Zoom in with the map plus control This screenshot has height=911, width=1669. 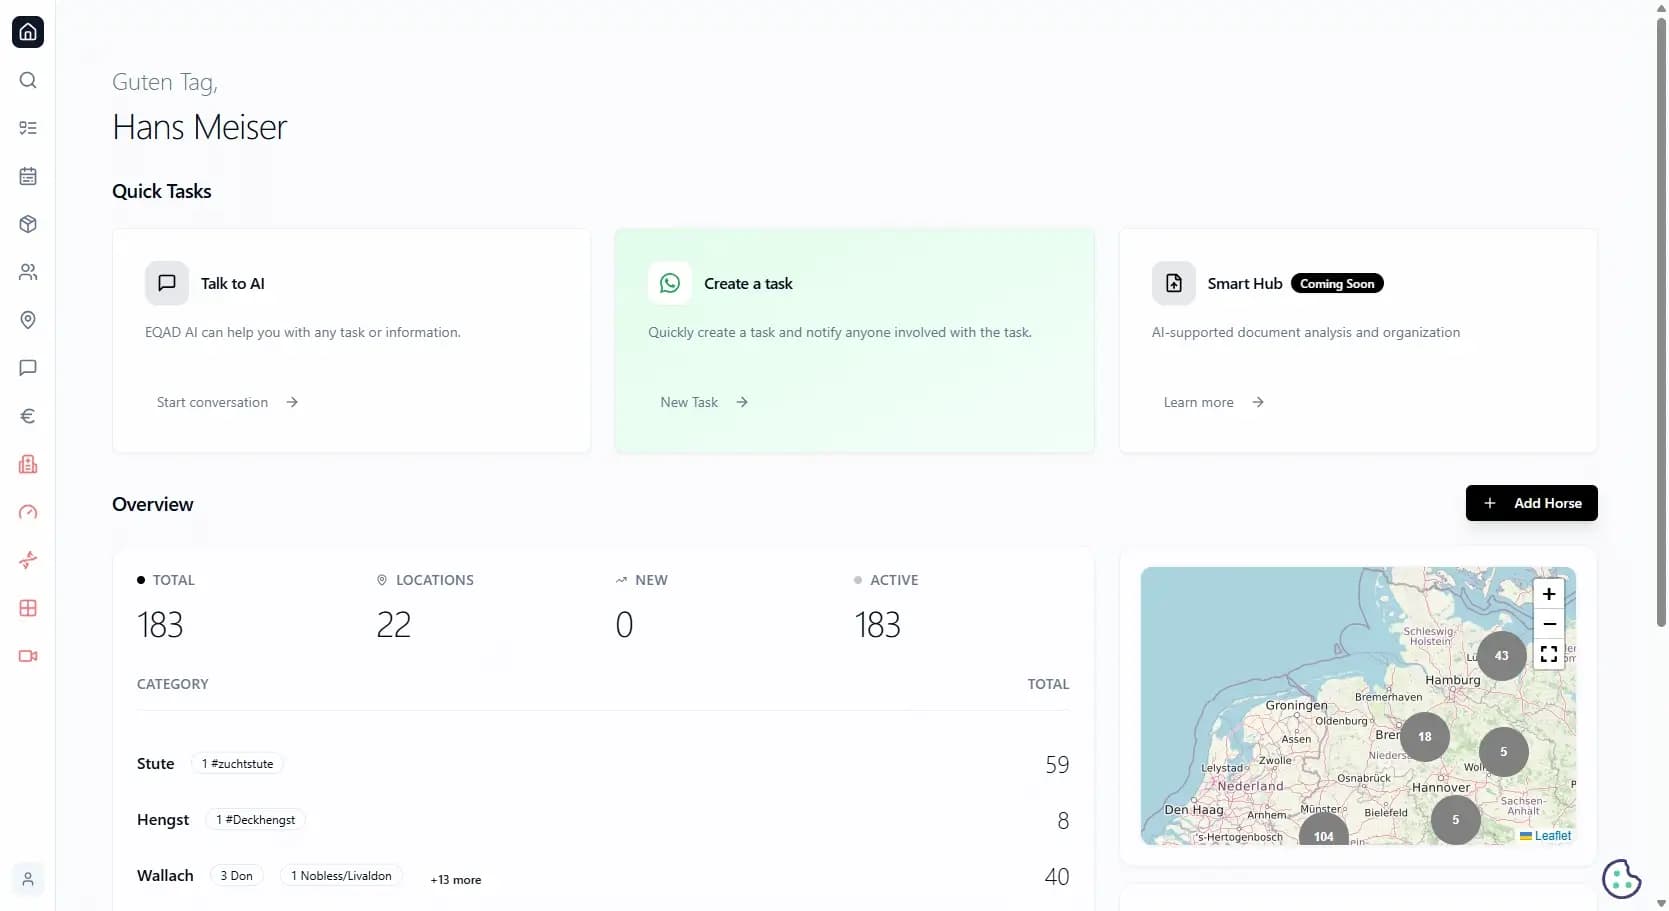pyautogui.click(x=1549, y=593)
